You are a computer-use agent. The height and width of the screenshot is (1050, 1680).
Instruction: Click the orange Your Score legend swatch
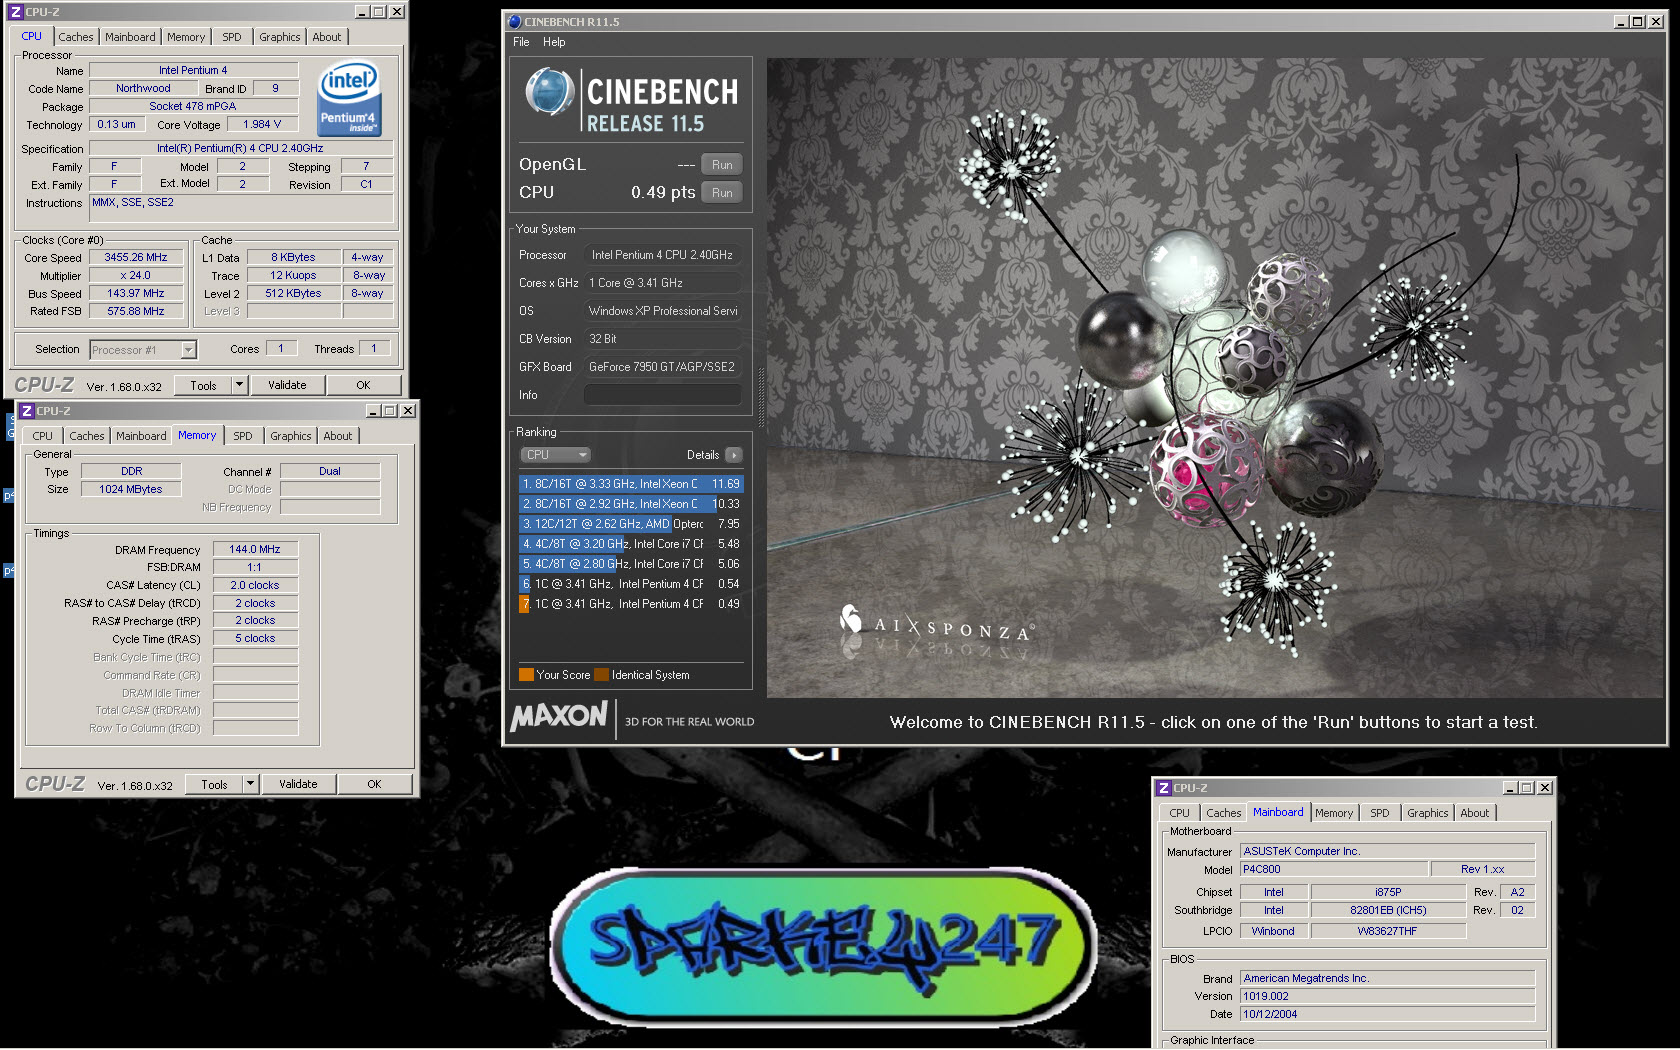pos(526,675)
